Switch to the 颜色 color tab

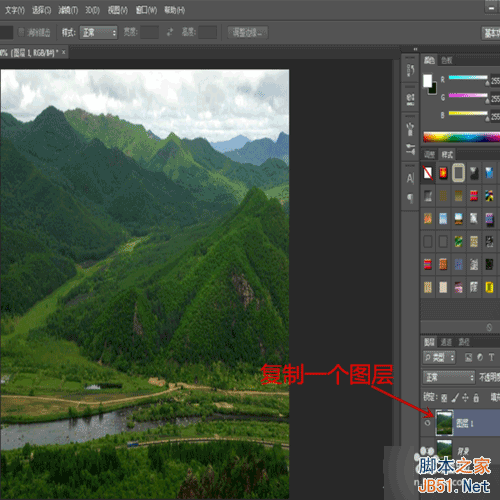(429, 60)
